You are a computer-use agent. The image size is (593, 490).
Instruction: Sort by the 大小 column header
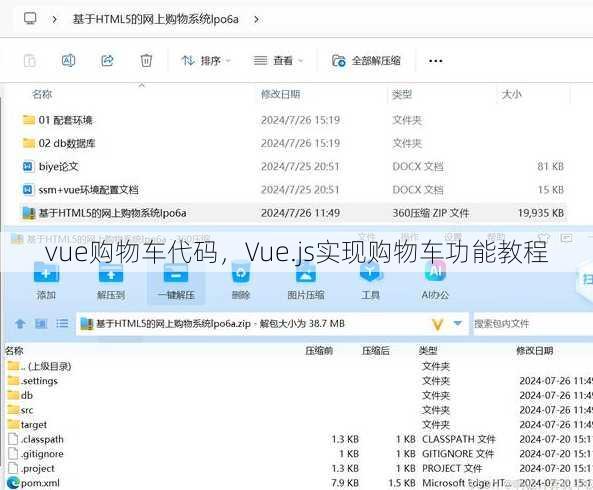pos(511,94)
